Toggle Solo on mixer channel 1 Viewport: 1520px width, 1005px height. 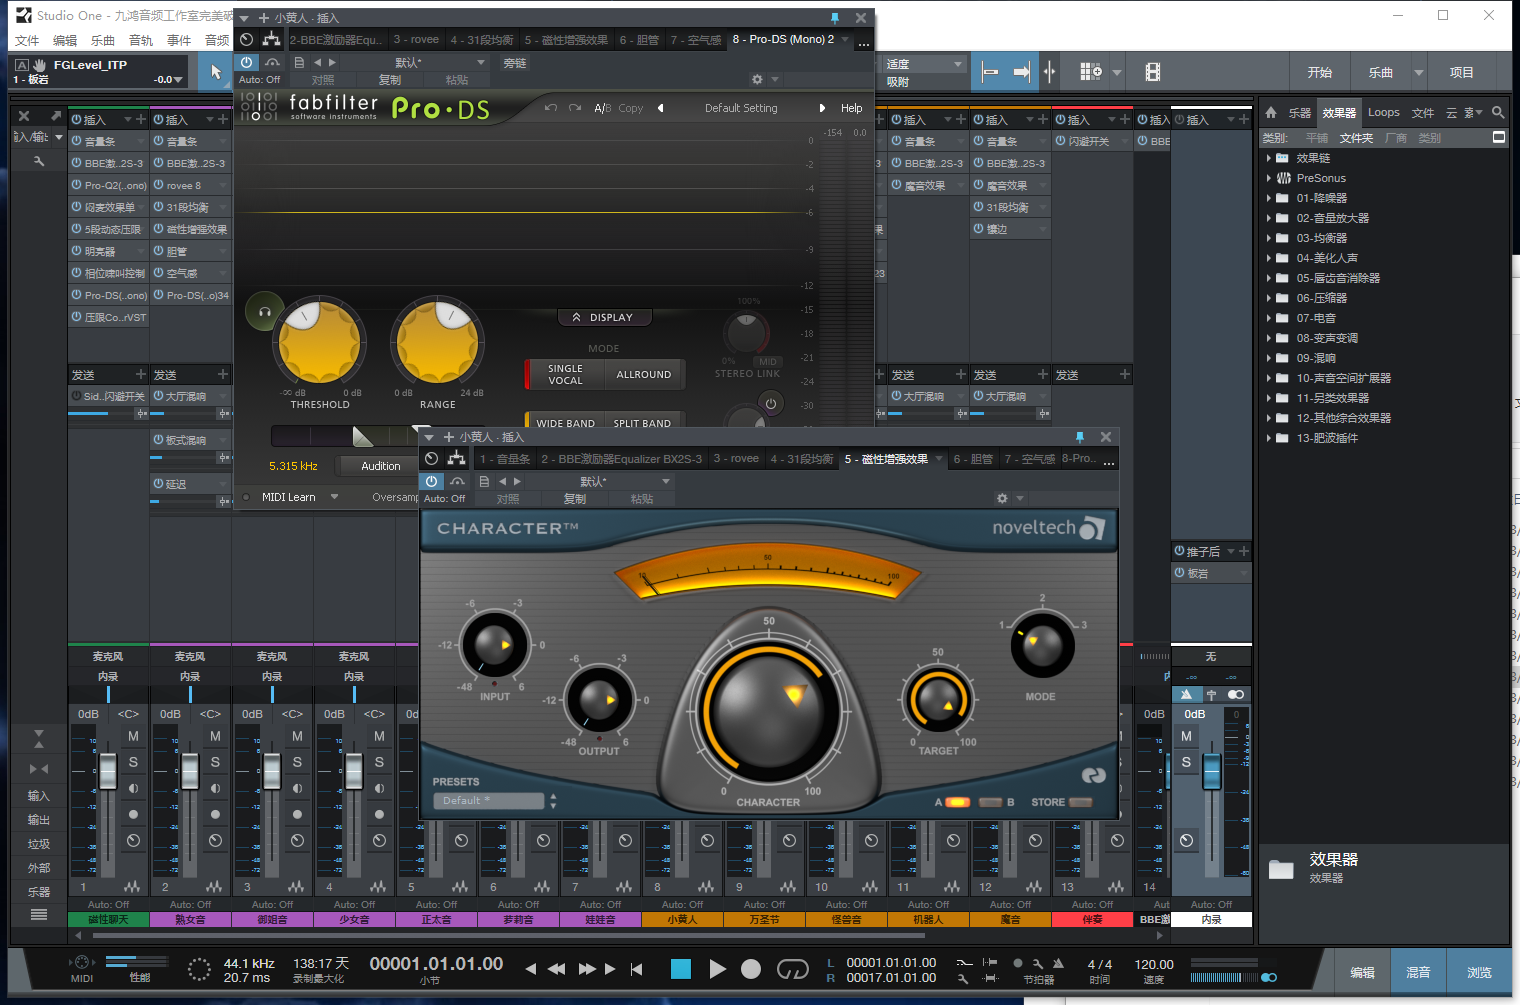(133, 762)
